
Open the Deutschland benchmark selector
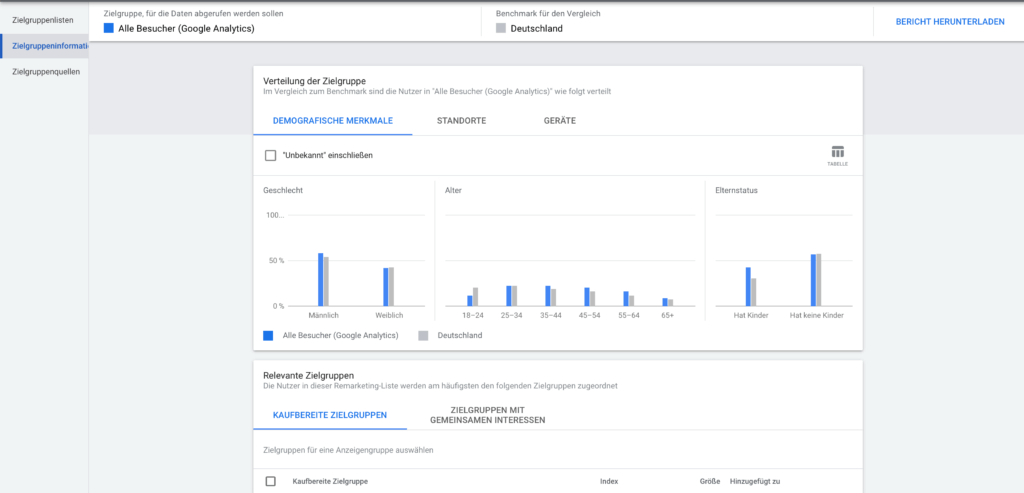click(x=535, y=29)
